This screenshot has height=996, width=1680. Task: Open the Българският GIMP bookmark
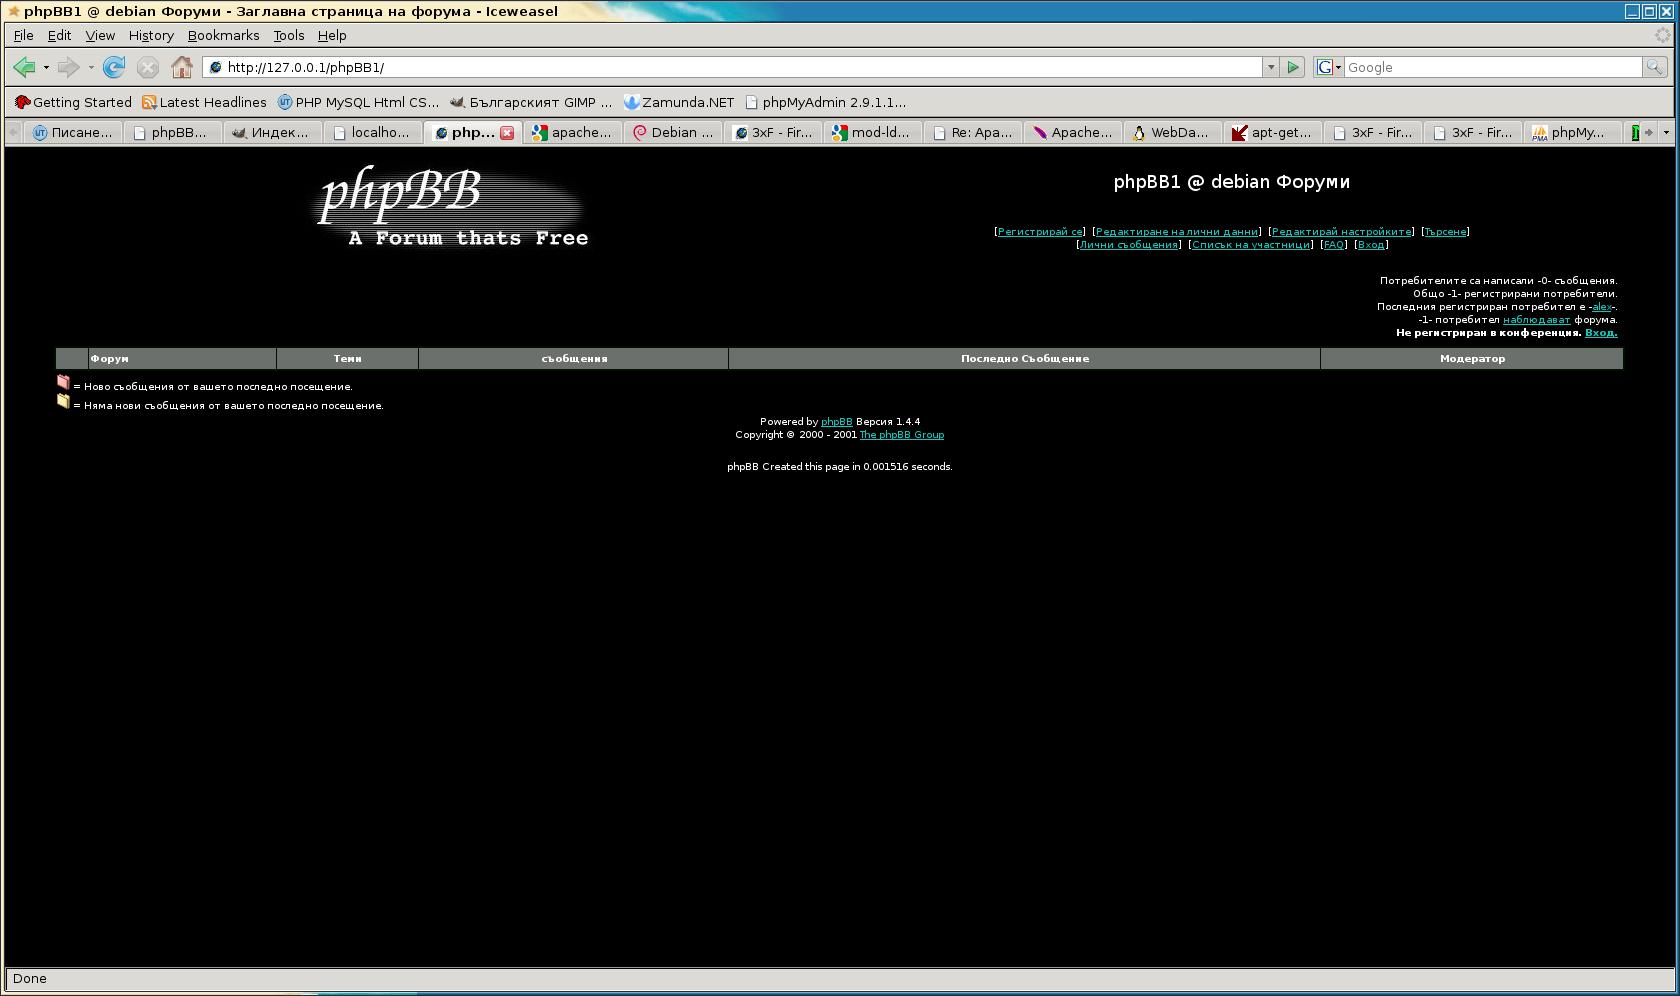pyautogui.click(x=531, y=102)
